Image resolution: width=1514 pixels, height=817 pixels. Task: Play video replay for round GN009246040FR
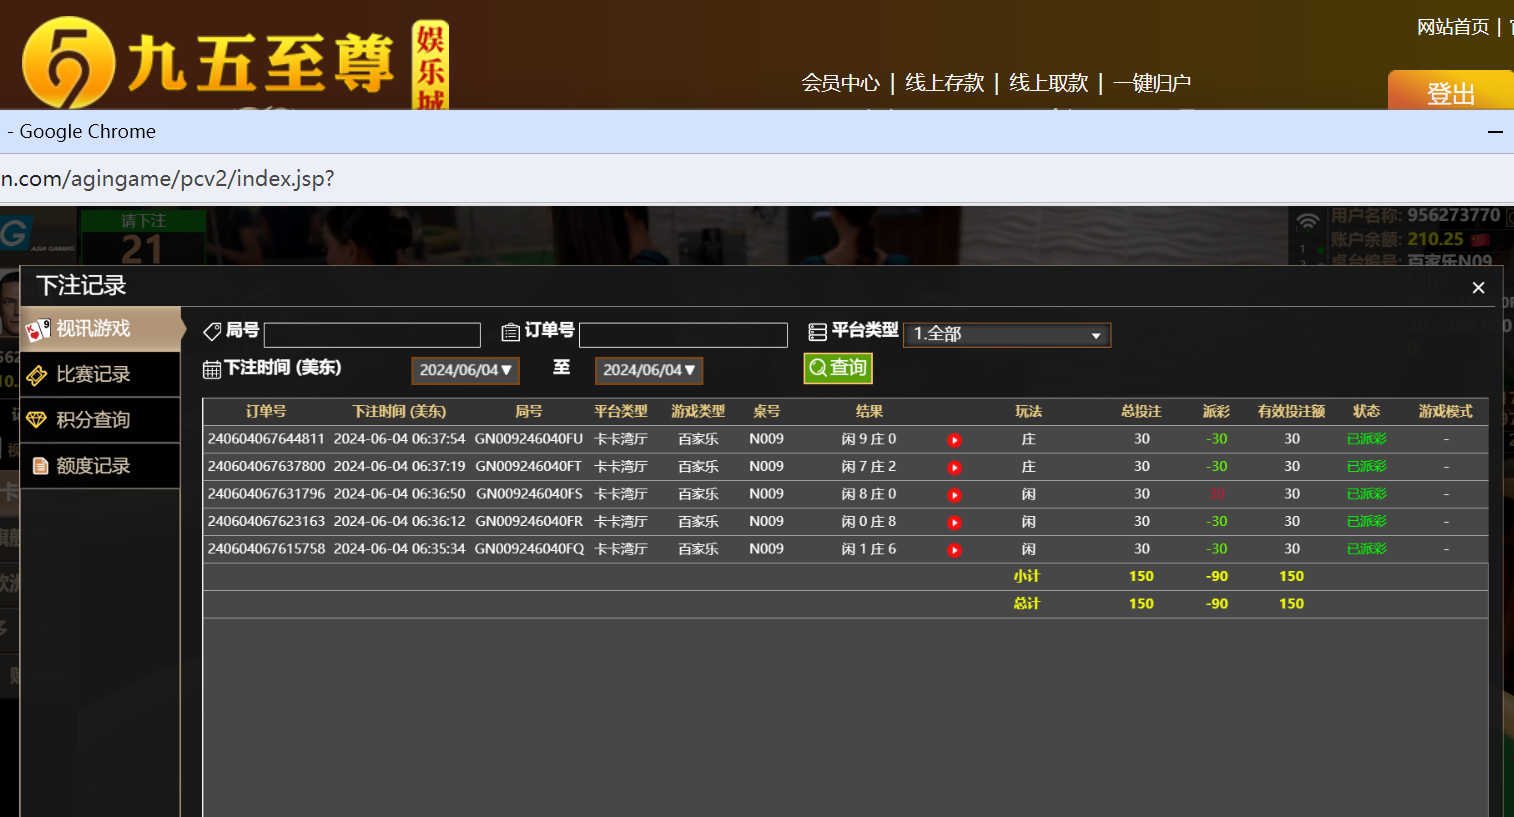[955, 523]
